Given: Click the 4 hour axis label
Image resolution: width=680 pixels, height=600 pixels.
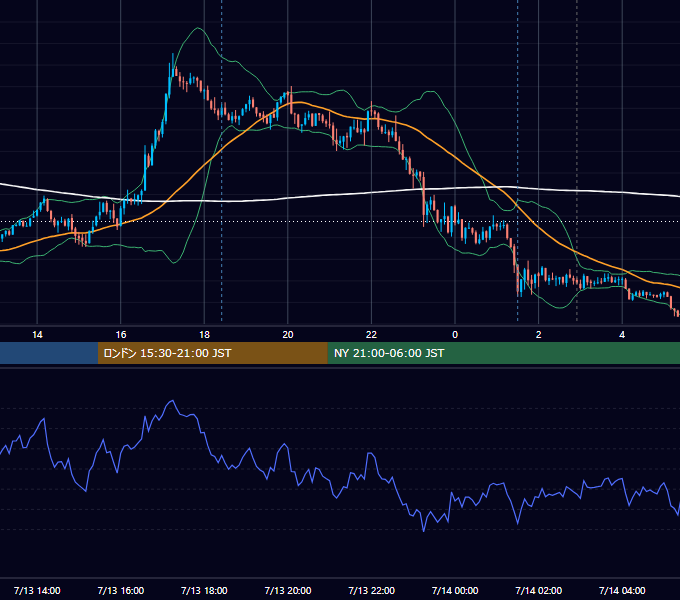Looking at the screenshot, I should (622, 335).
